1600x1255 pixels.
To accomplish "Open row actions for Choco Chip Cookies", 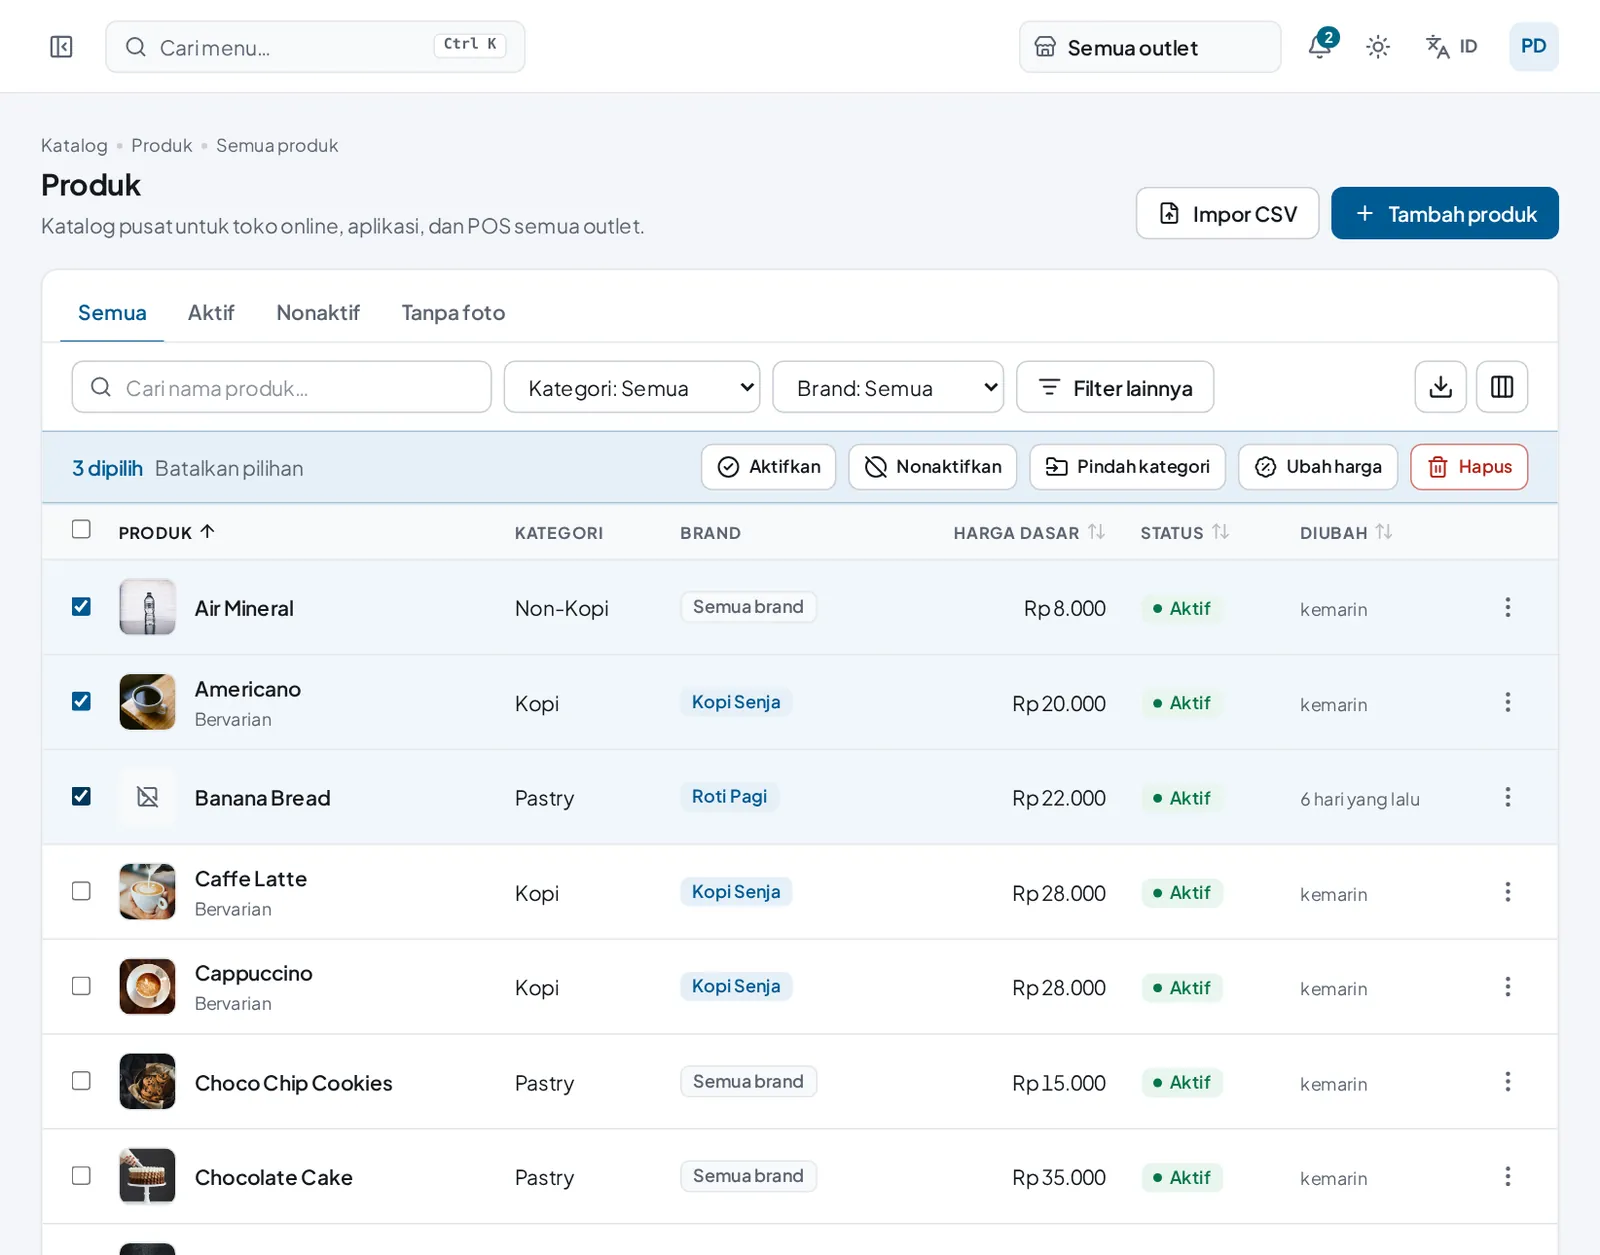I will (1507, 1082).
